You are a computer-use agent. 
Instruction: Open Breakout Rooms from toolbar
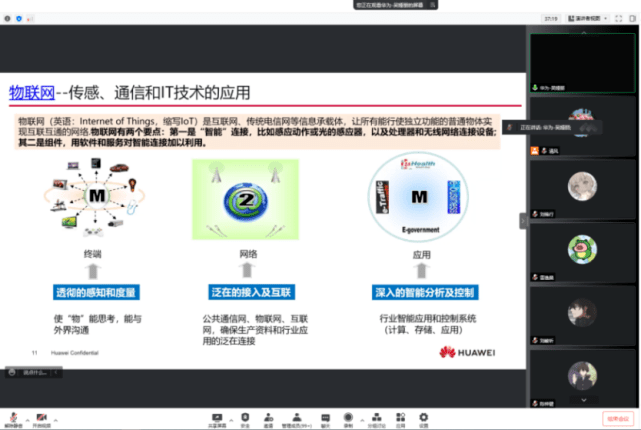tap(377, 419)
